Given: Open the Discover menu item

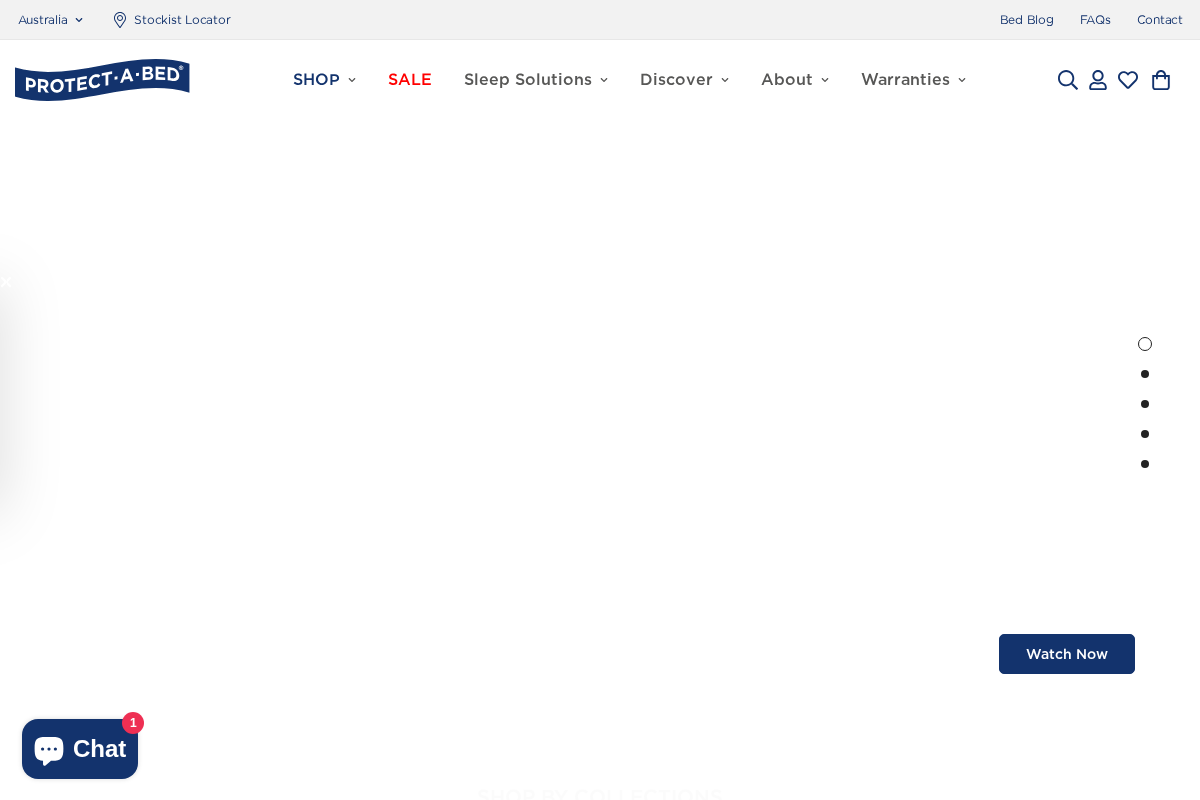Looking at the screenshot, I should tap(684, 79).
